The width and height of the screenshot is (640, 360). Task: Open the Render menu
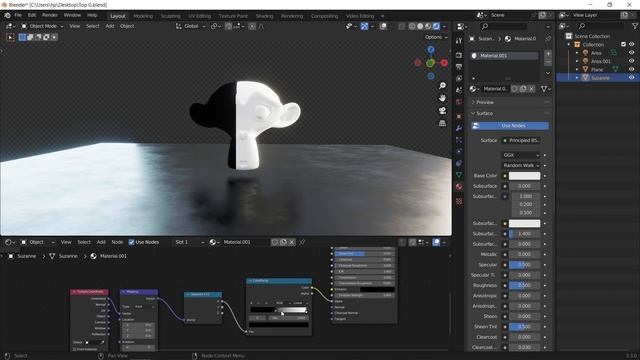[x=50, y=15]
